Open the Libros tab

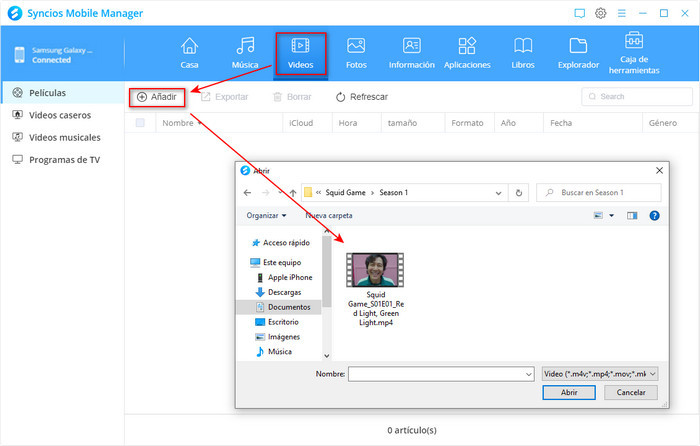pyautogui.click(x=523, y=53)
